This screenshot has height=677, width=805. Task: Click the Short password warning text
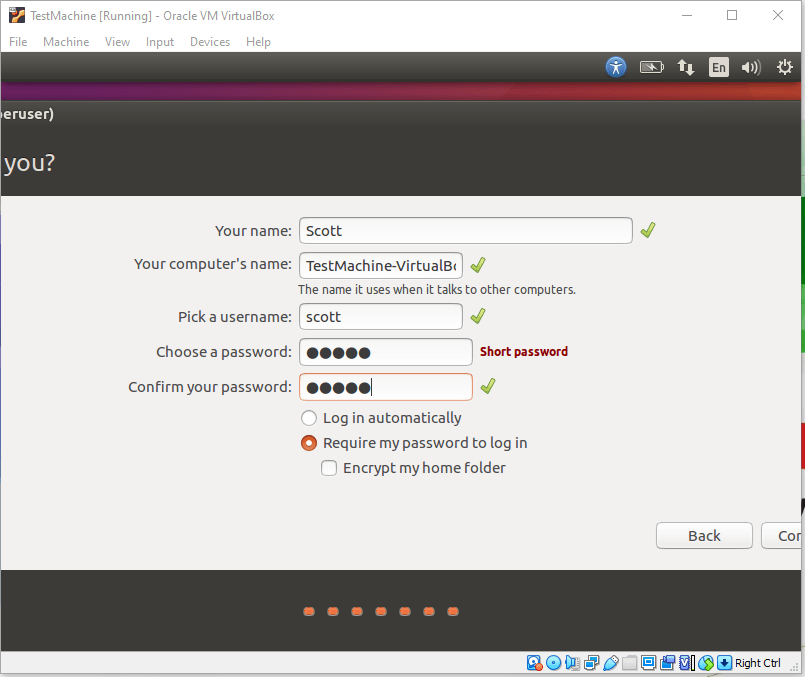tap(524, 352)
